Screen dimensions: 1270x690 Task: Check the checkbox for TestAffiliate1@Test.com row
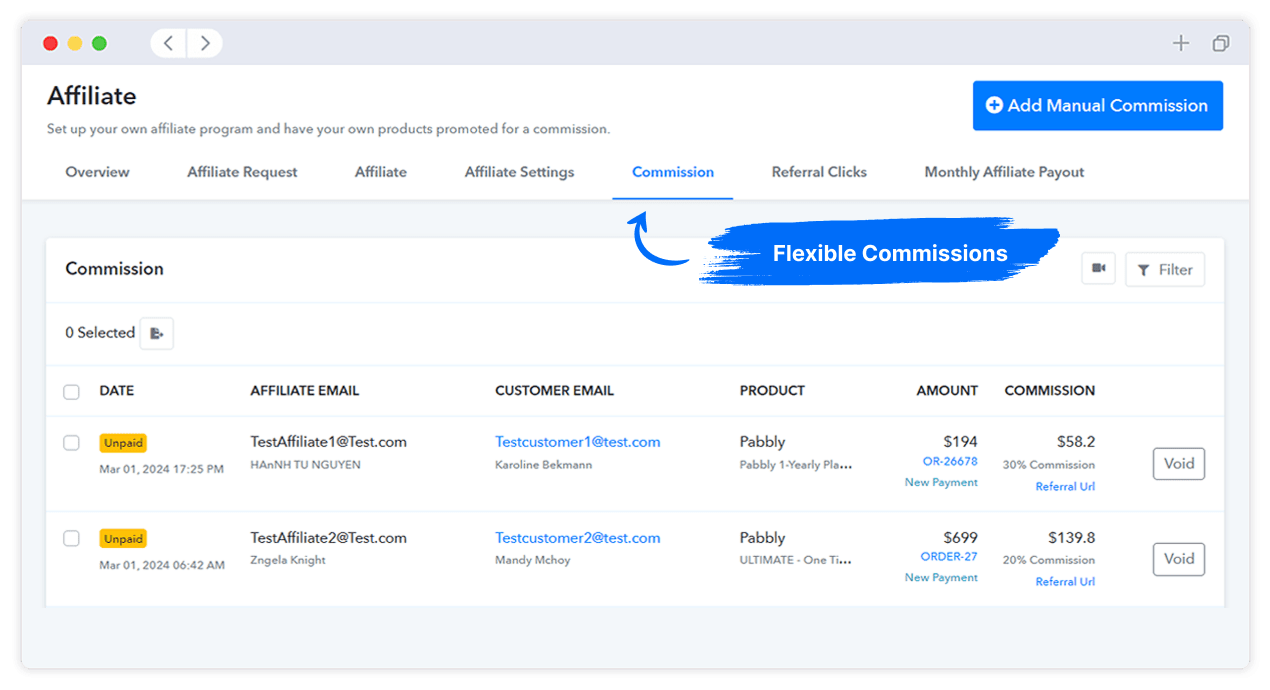(x=71, y=443)
